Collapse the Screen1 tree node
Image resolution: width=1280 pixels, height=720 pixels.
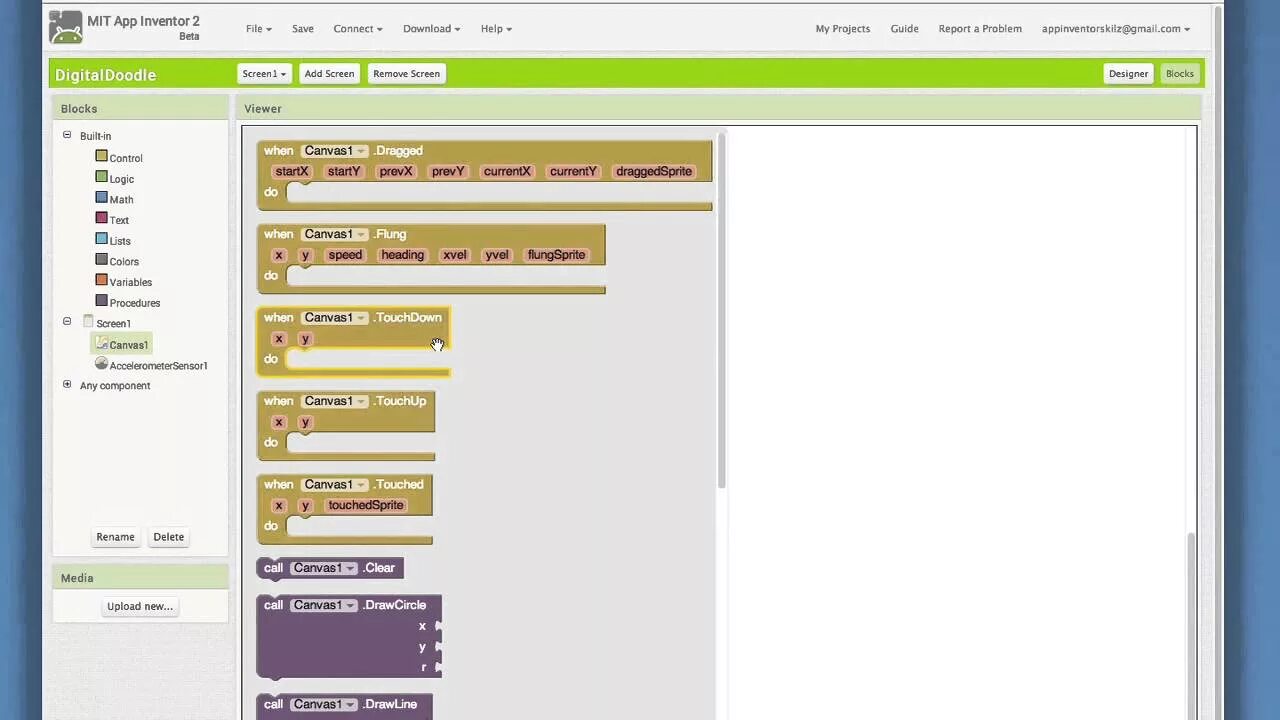67,322
